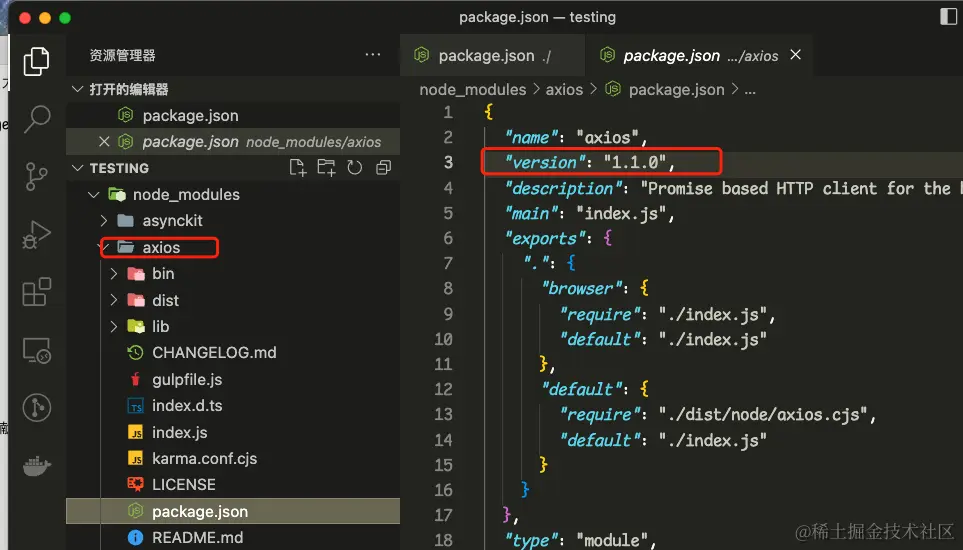963x550 pixels.
Task: Click package.json in the breadcrumb path
Action: [x=676, y=90]
